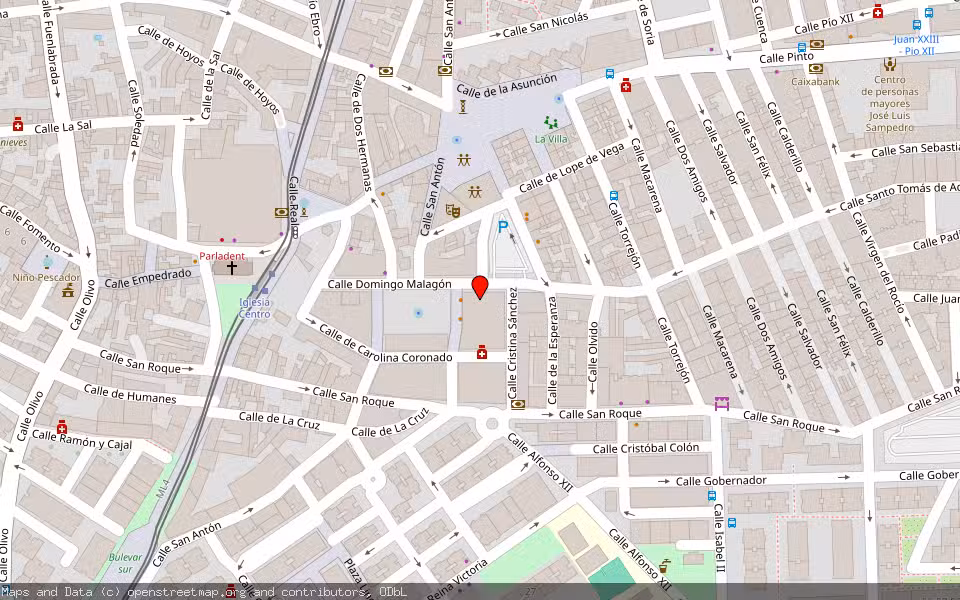960x600 pixels.
Task: Select the pharmacy icon near Calle Macarena top
Action: pos(626,85)
